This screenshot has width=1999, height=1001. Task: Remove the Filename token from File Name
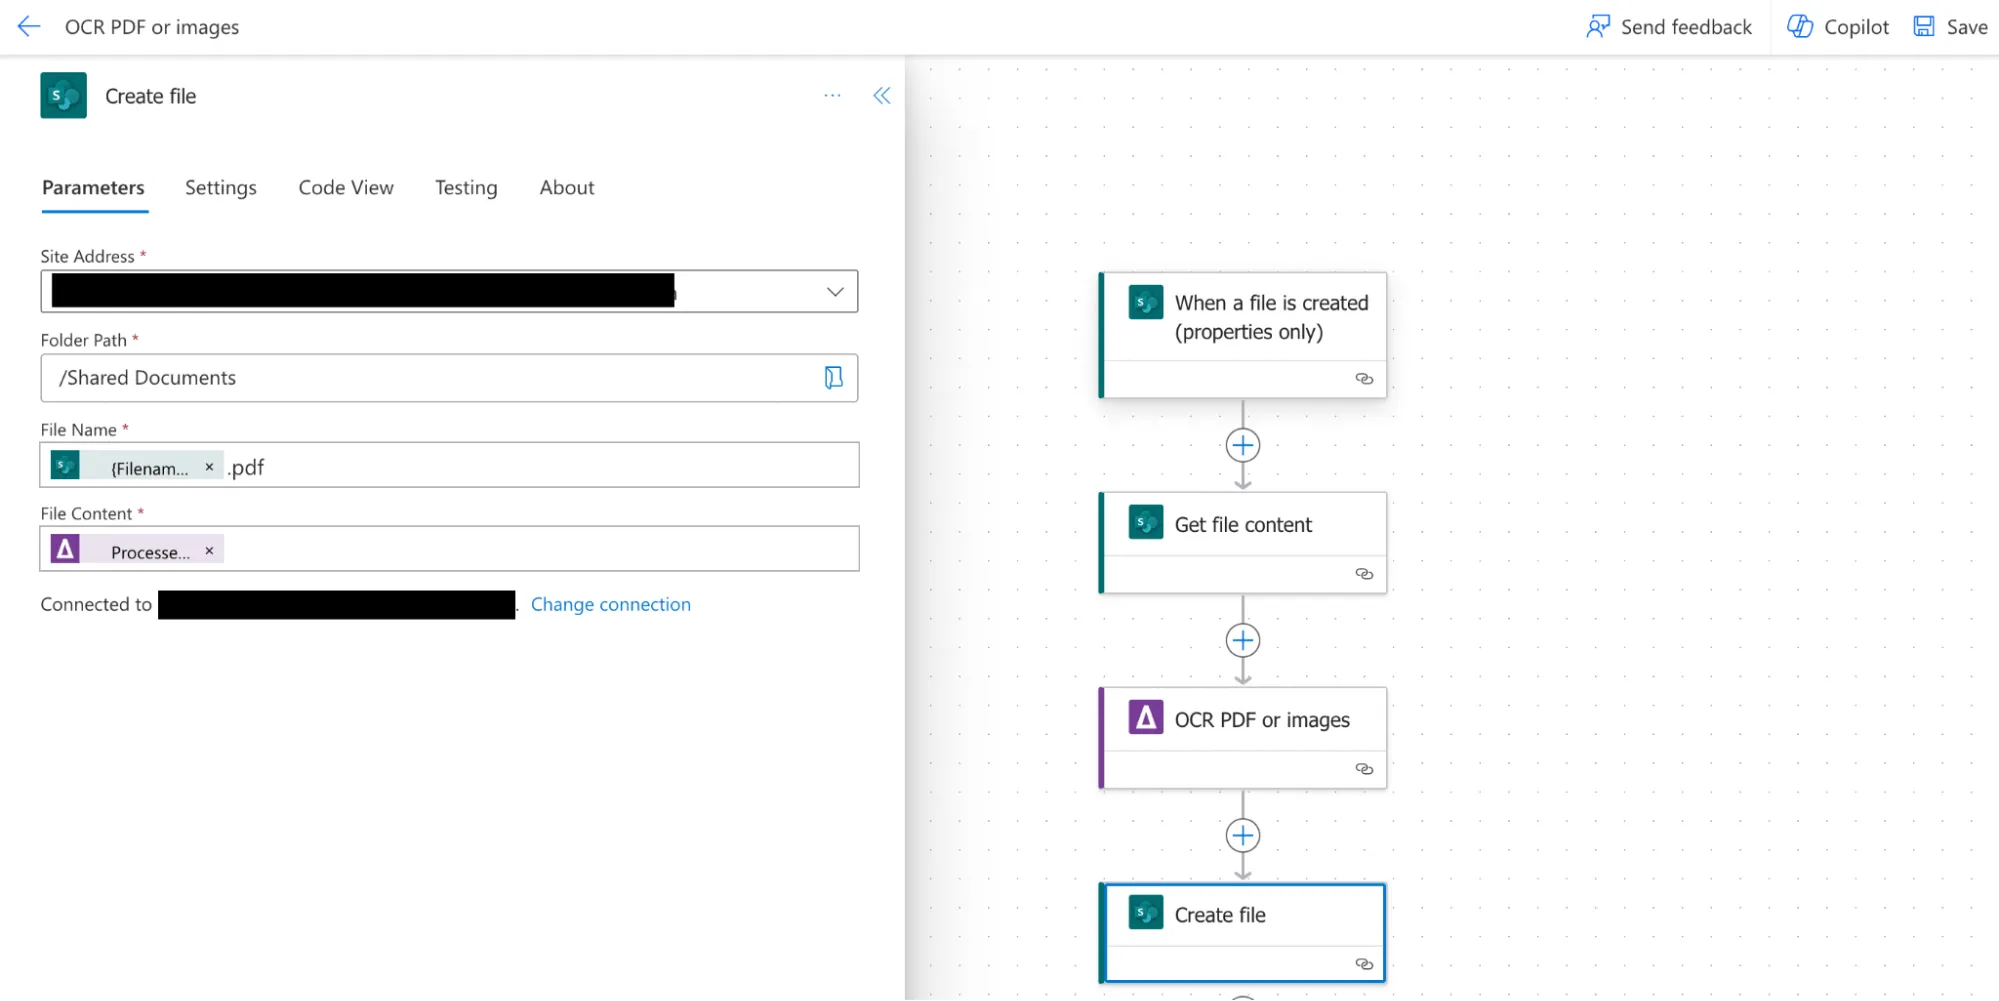(209, 467)
